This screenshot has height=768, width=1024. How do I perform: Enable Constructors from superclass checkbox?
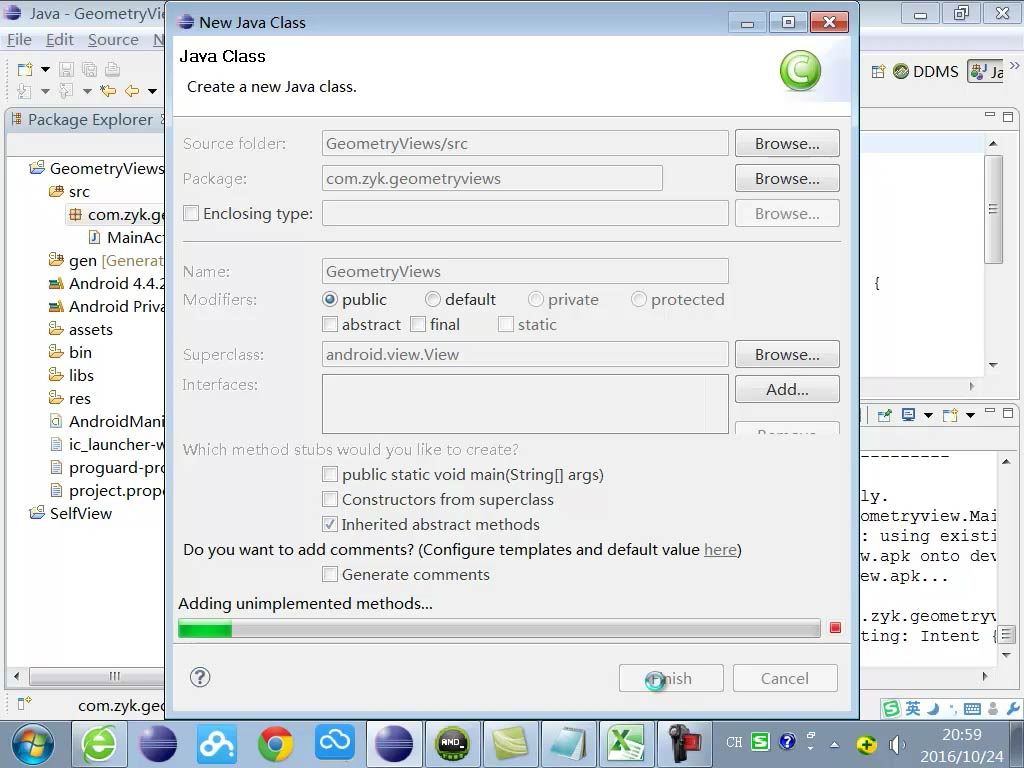pyautogui.click(x=330, y=500)
